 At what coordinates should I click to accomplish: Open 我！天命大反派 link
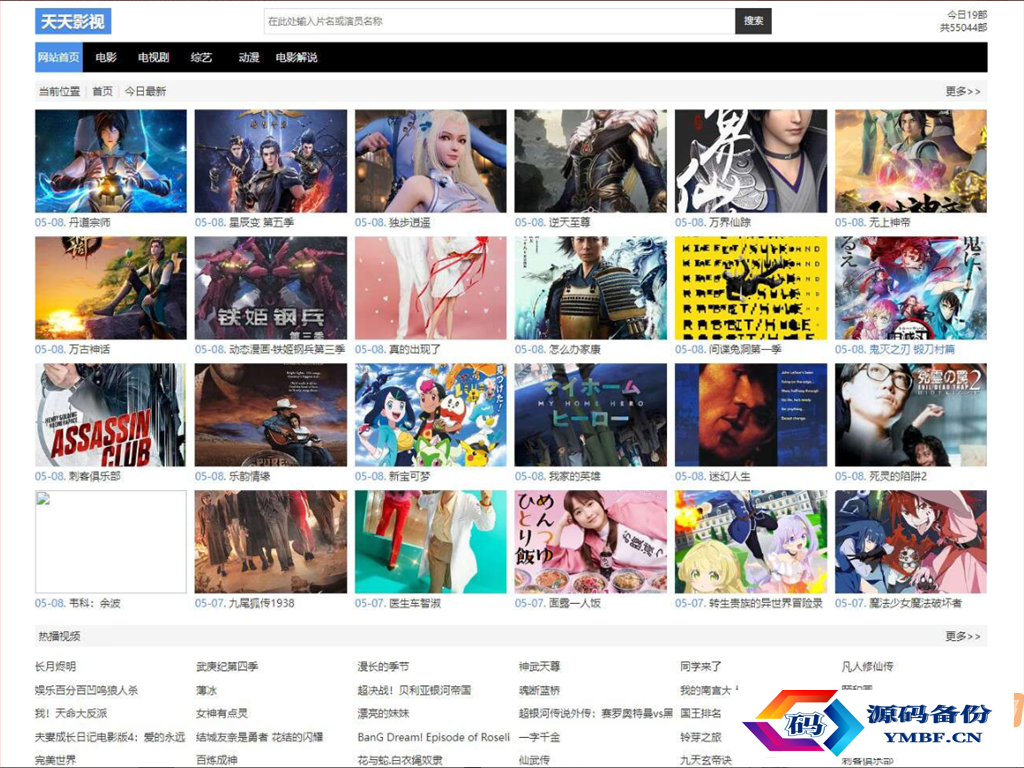[x=71, y=714]
